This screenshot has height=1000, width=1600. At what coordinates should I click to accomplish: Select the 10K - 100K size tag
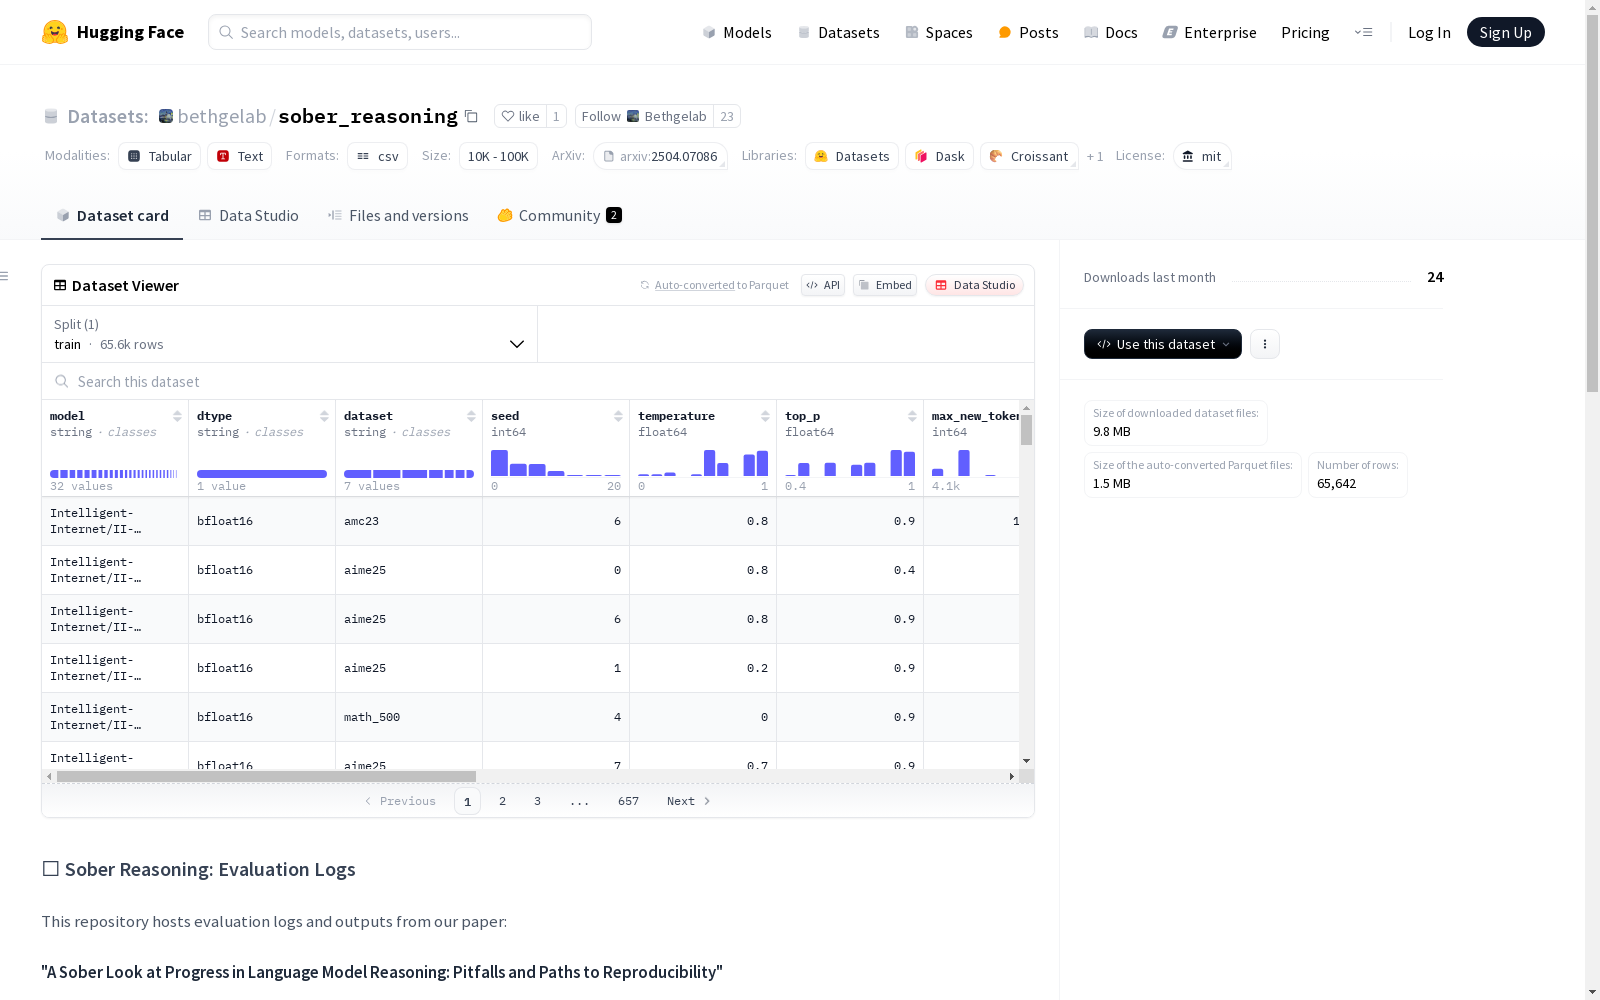pos(498,156)
